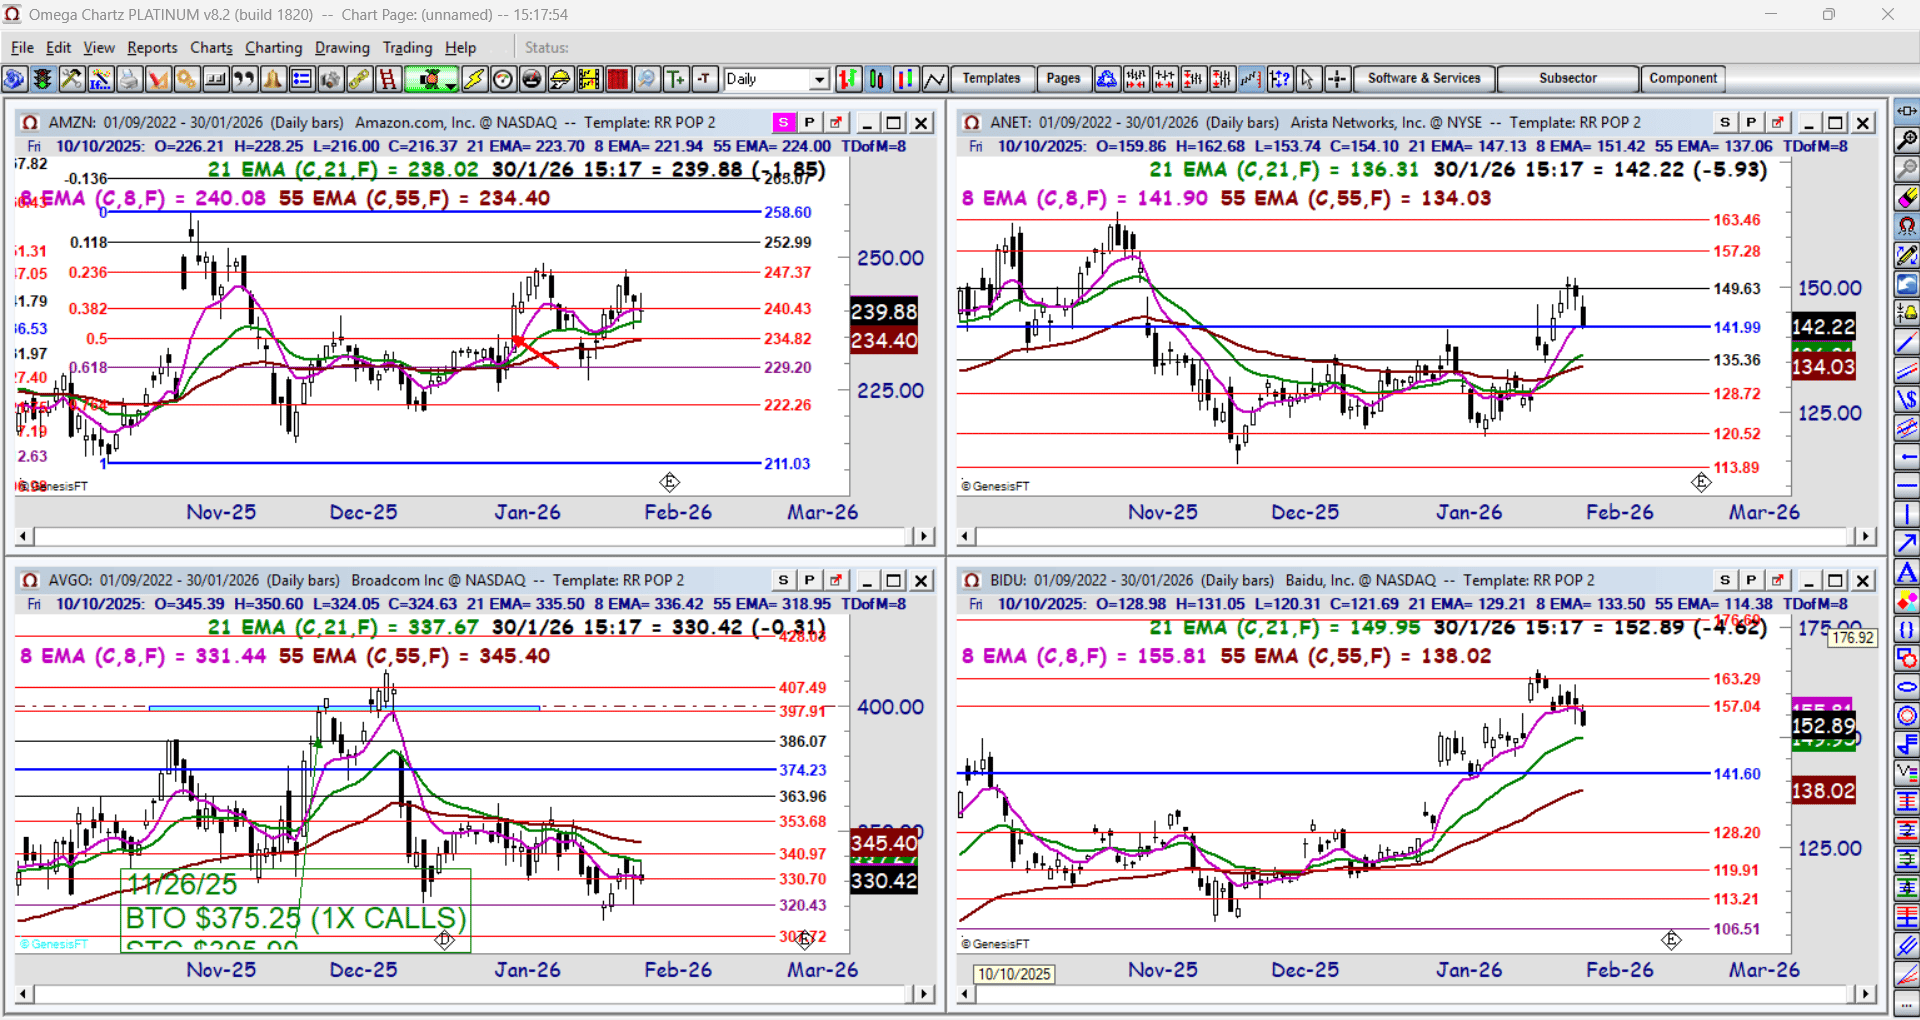Select the horseshoe magnet snap tool

(1907, 227)
